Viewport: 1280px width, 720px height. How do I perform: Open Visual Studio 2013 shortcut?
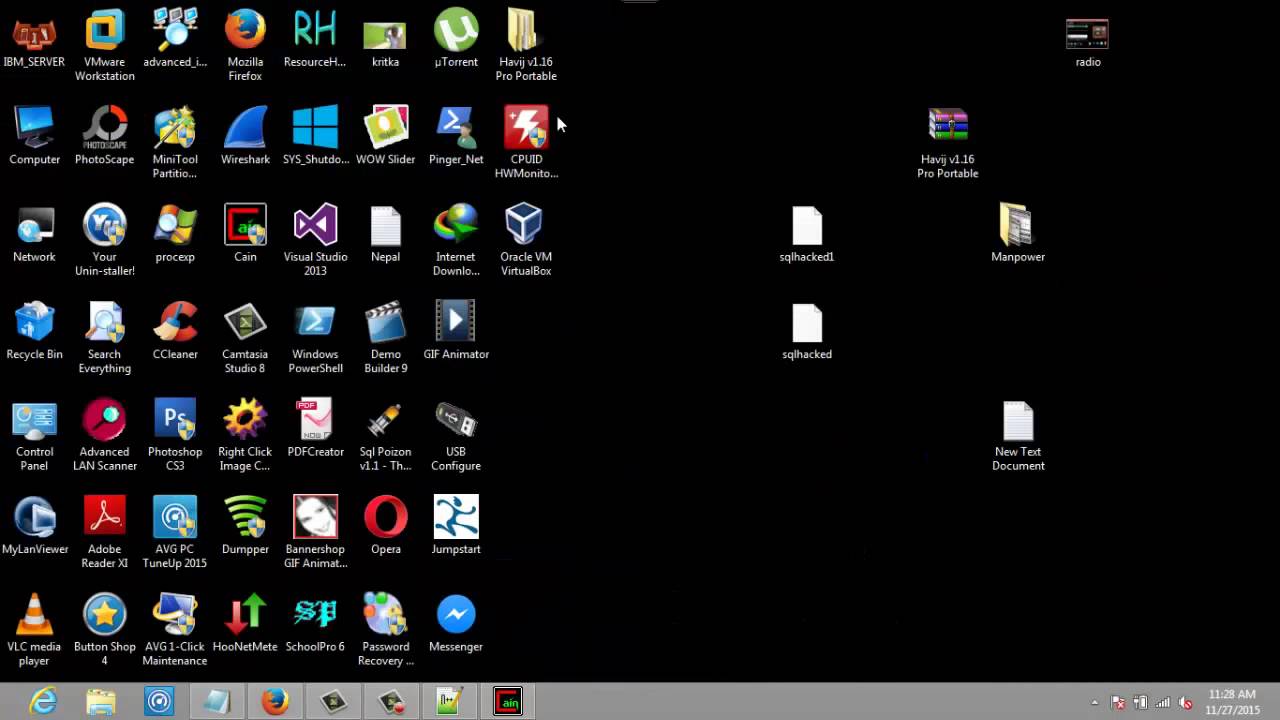pos(315,241)
